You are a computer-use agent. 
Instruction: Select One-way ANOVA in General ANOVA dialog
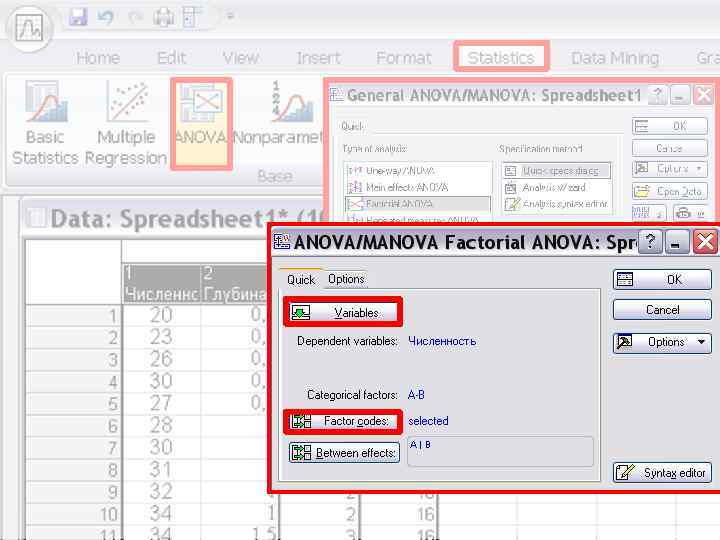point(417,170)
